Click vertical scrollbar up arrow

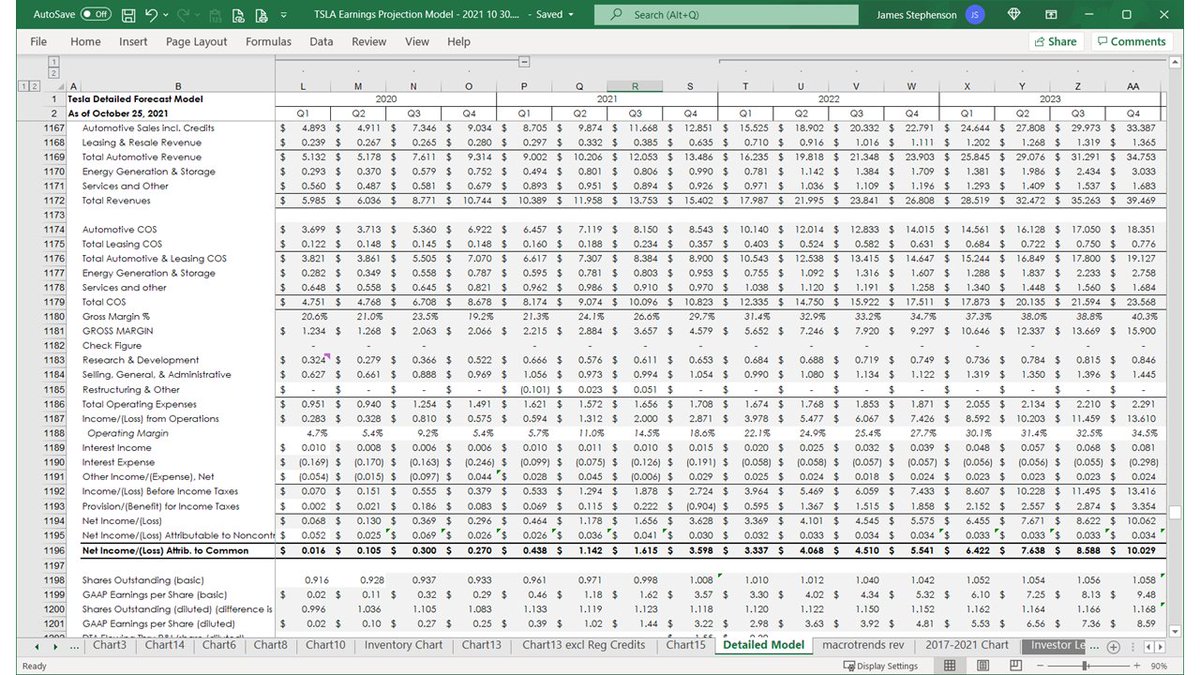click(x=1176, y=62)
